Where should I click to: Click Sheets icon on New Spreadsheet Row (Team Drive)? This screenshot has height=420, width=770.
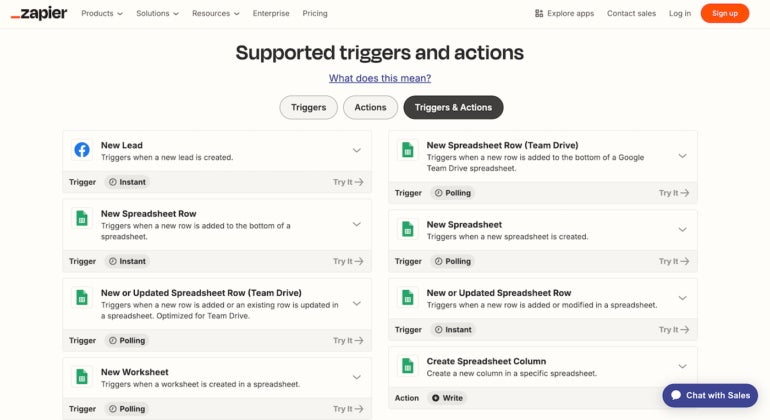pyautogui.click(x=408, y=150)
